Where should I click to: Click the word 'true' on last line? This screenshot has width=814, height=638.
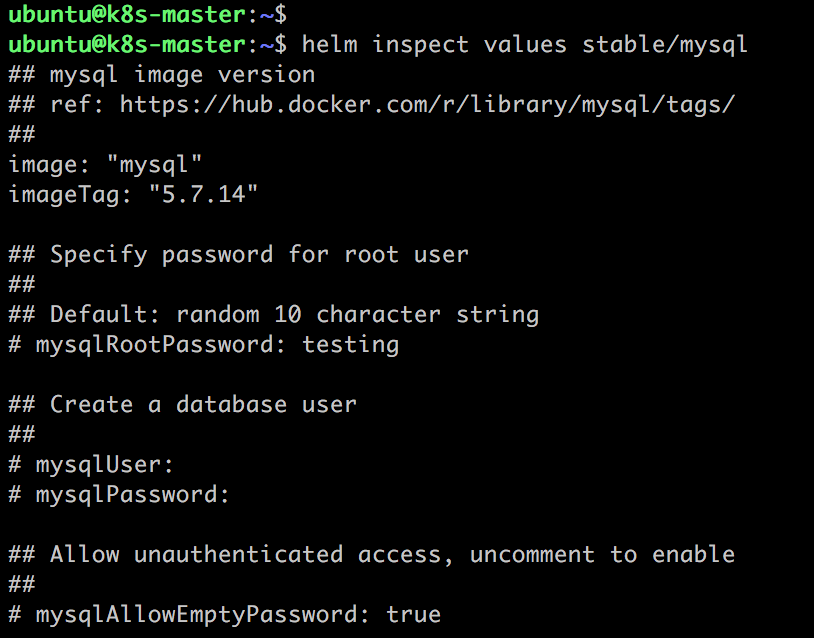coord(414,615)
